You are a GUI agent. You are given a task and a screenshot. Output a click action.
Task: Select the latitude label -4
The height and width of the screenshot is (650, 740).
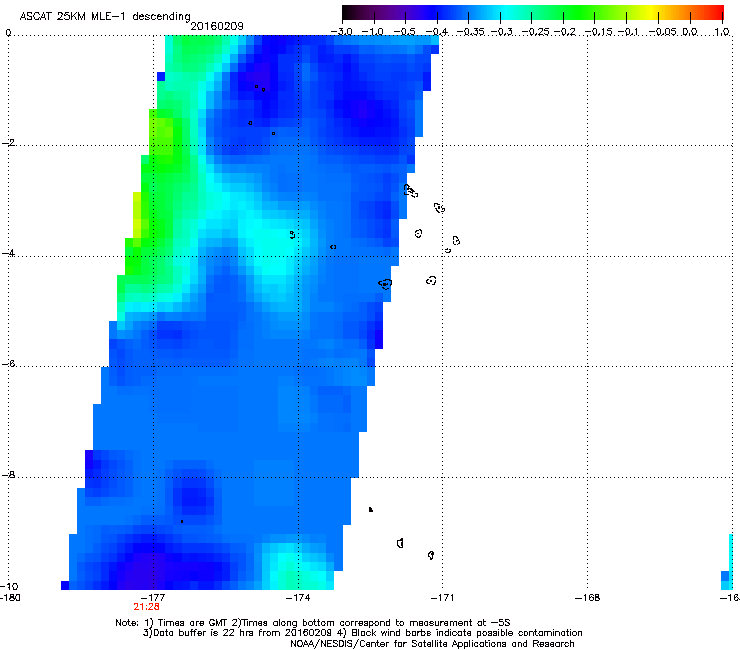tap(9, 253)
